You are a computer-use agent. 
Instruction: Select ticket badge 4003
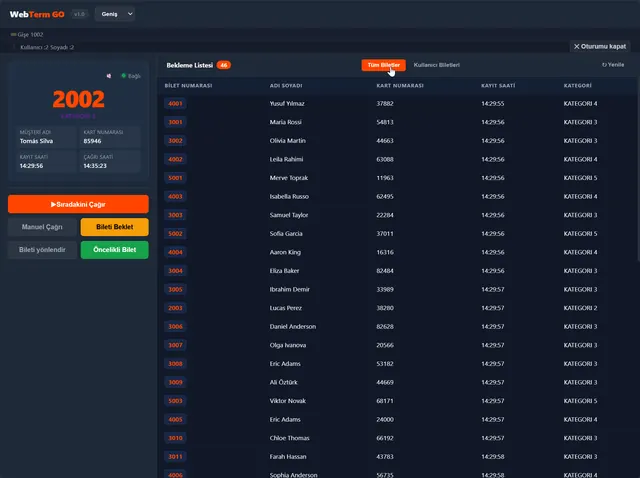[x=176, y=196]
